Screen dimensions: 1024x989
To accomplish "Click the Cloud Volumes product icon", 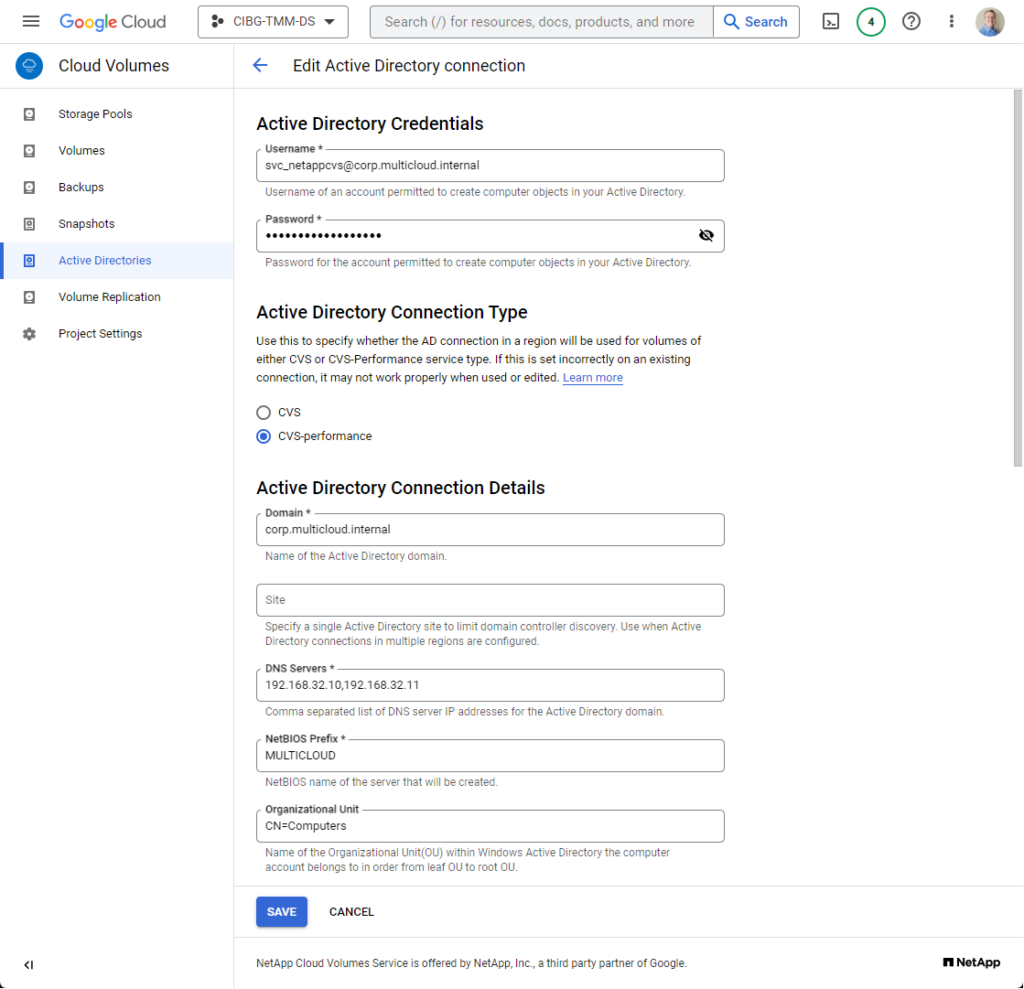I will pyautogui.click(x=29, y=66).
